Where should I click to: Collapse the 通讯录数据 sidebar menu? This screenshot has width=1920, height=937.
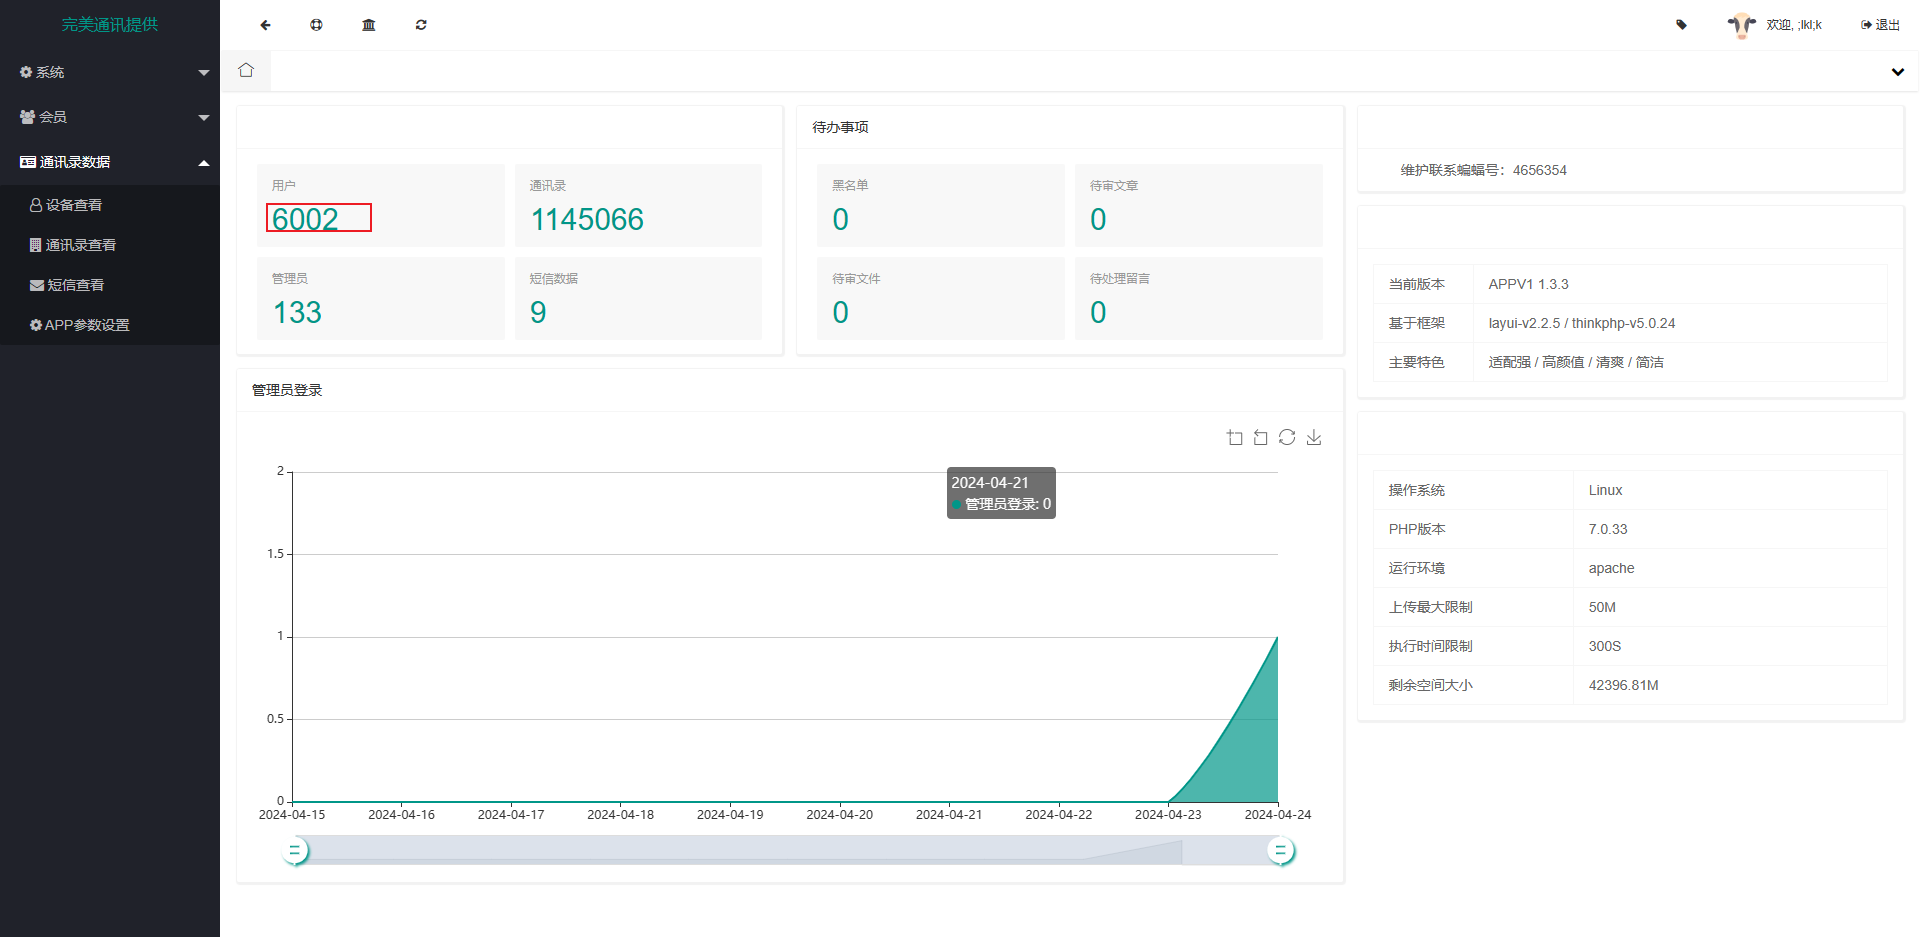pos(110,162)
